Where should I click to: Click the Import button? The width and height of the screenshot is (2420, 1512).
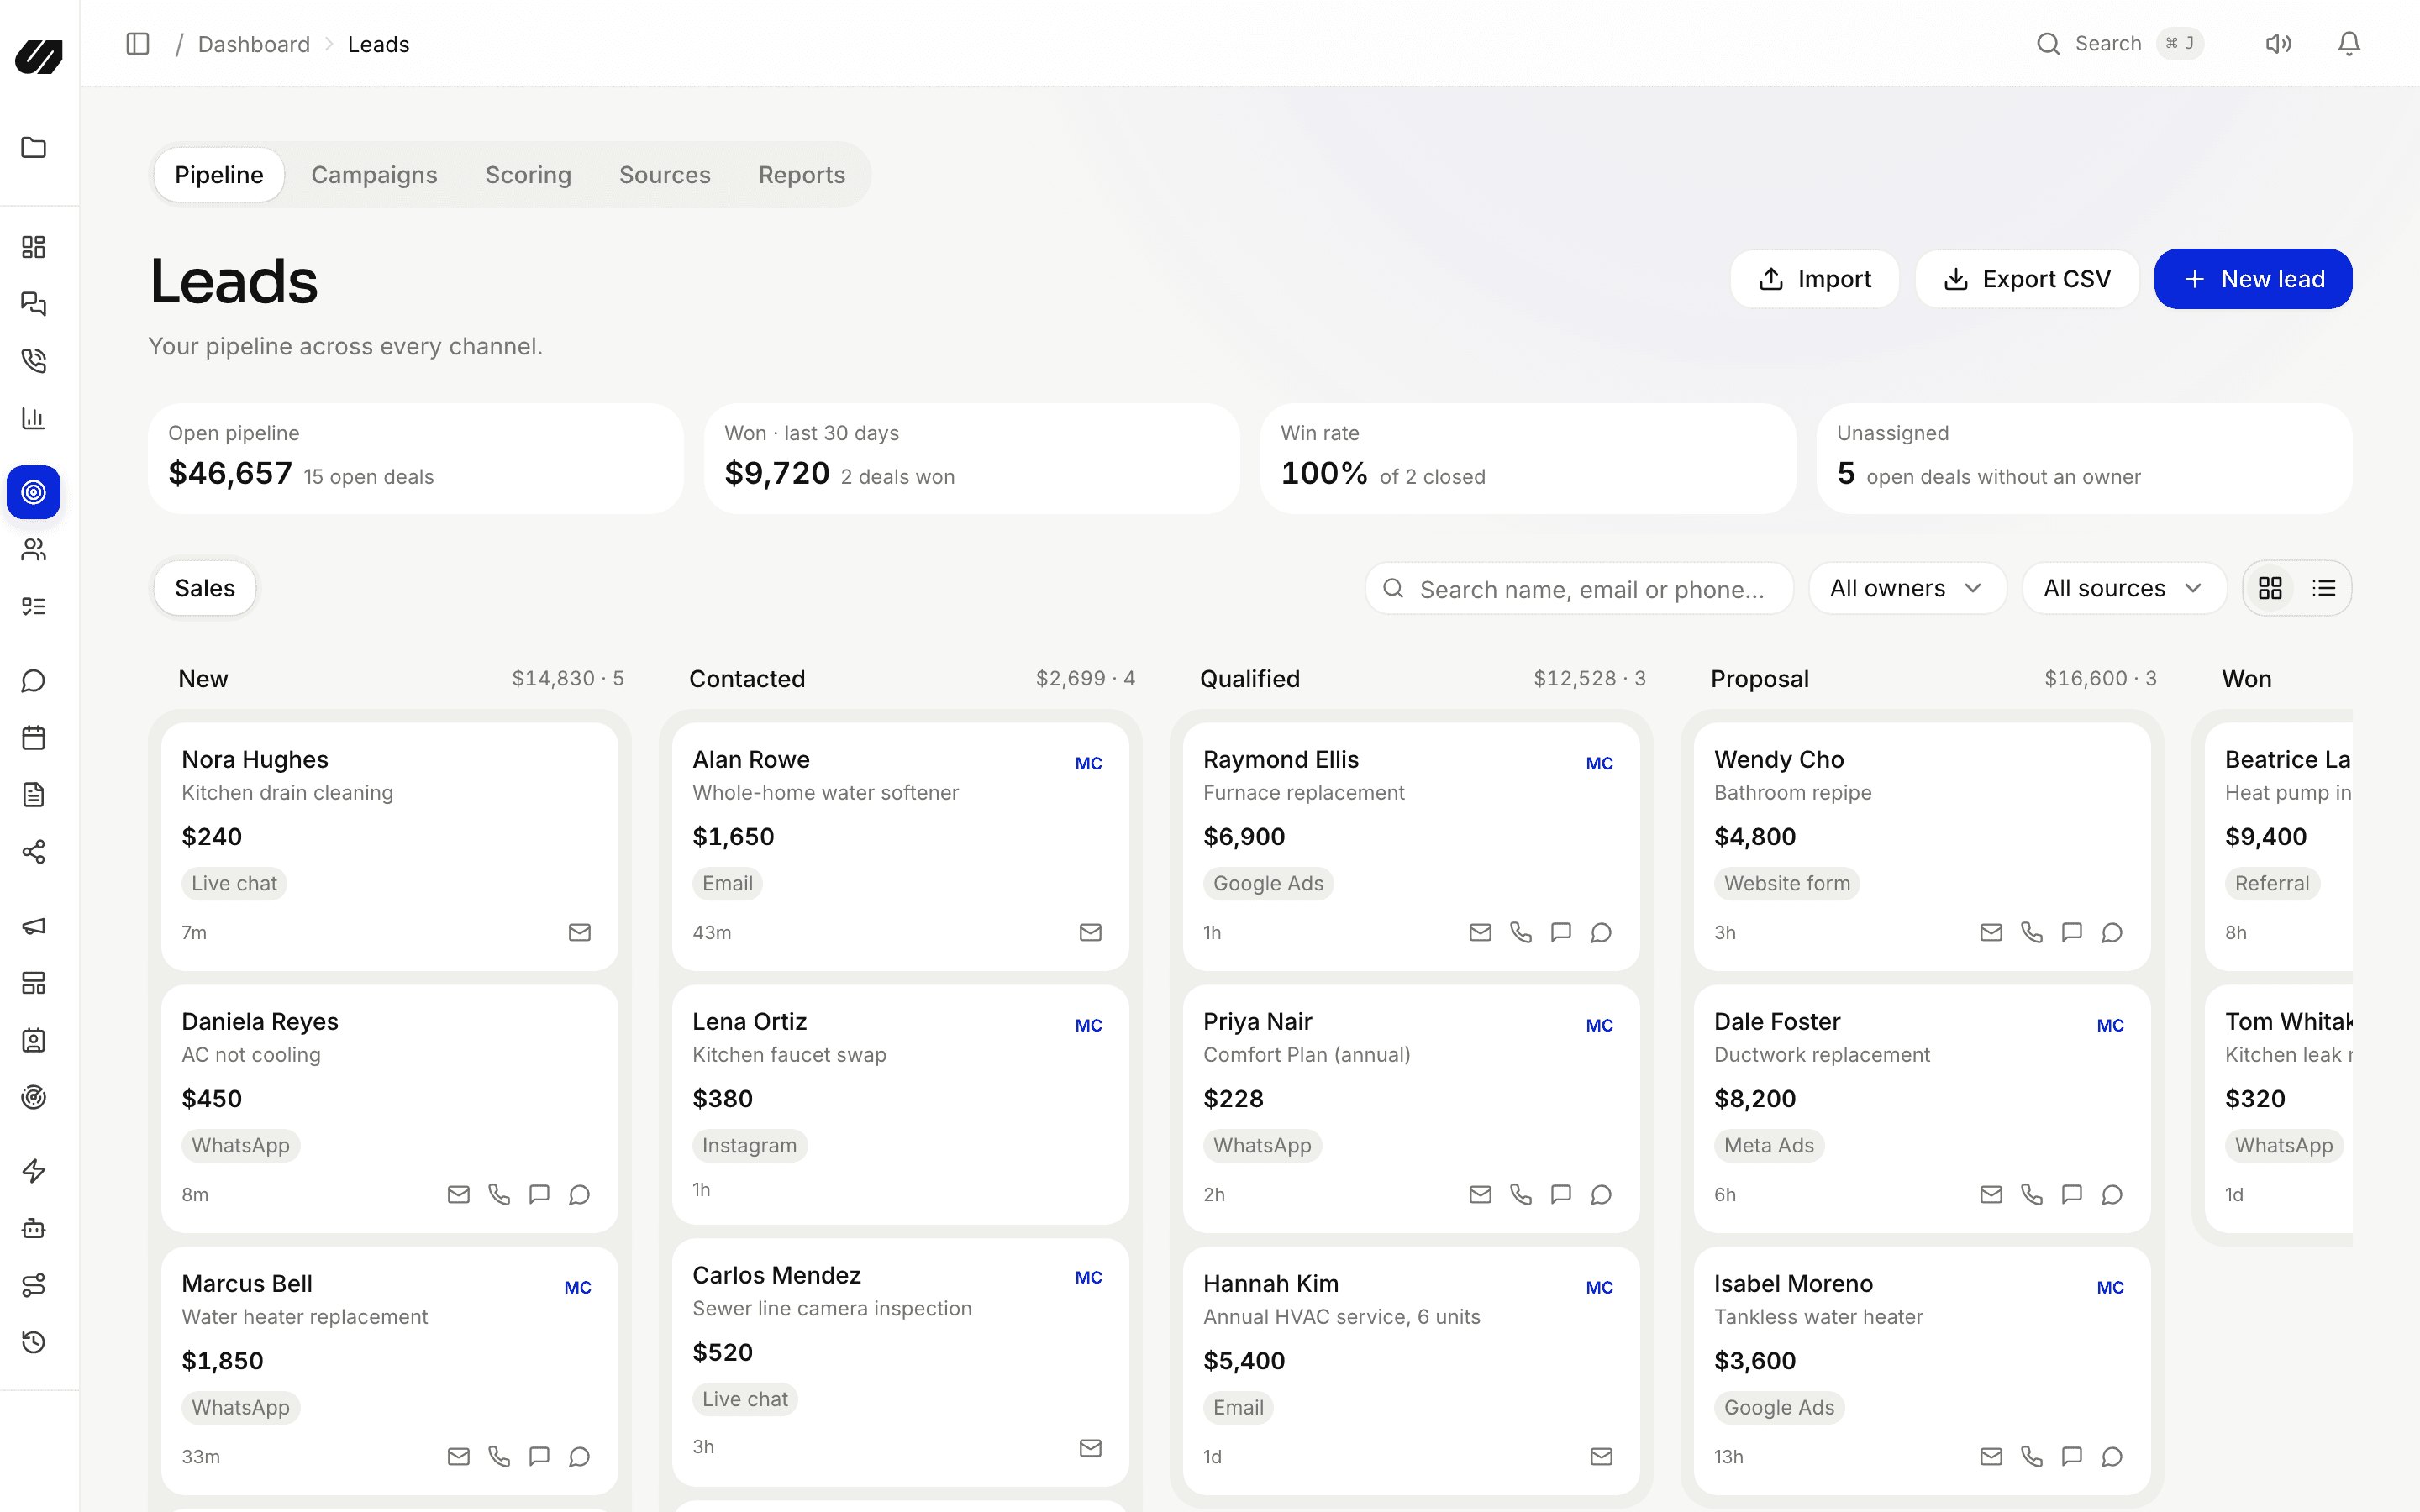click(x=1814, y=279)
